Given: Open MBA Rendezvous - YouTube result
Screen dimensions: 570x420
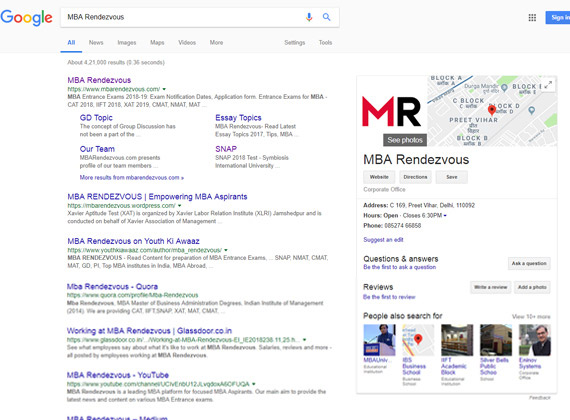Looking at the screenshot, I should click(118, 375).
